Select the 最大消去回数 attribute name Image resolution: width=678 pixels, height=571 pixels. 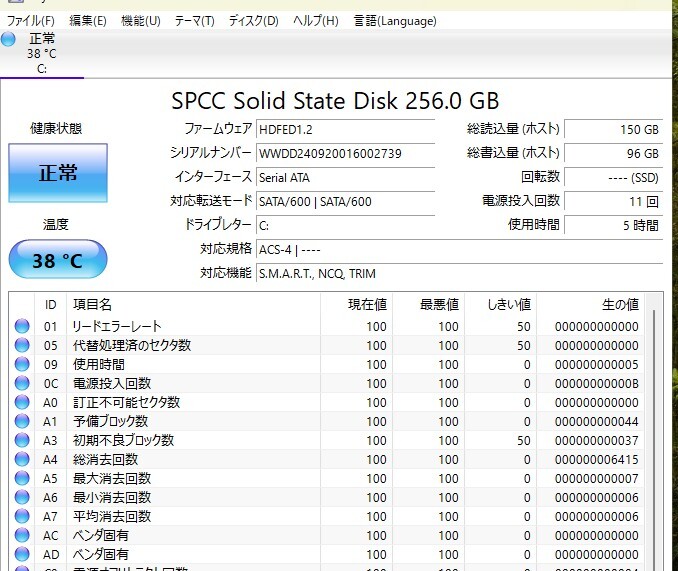coord(112,478)
